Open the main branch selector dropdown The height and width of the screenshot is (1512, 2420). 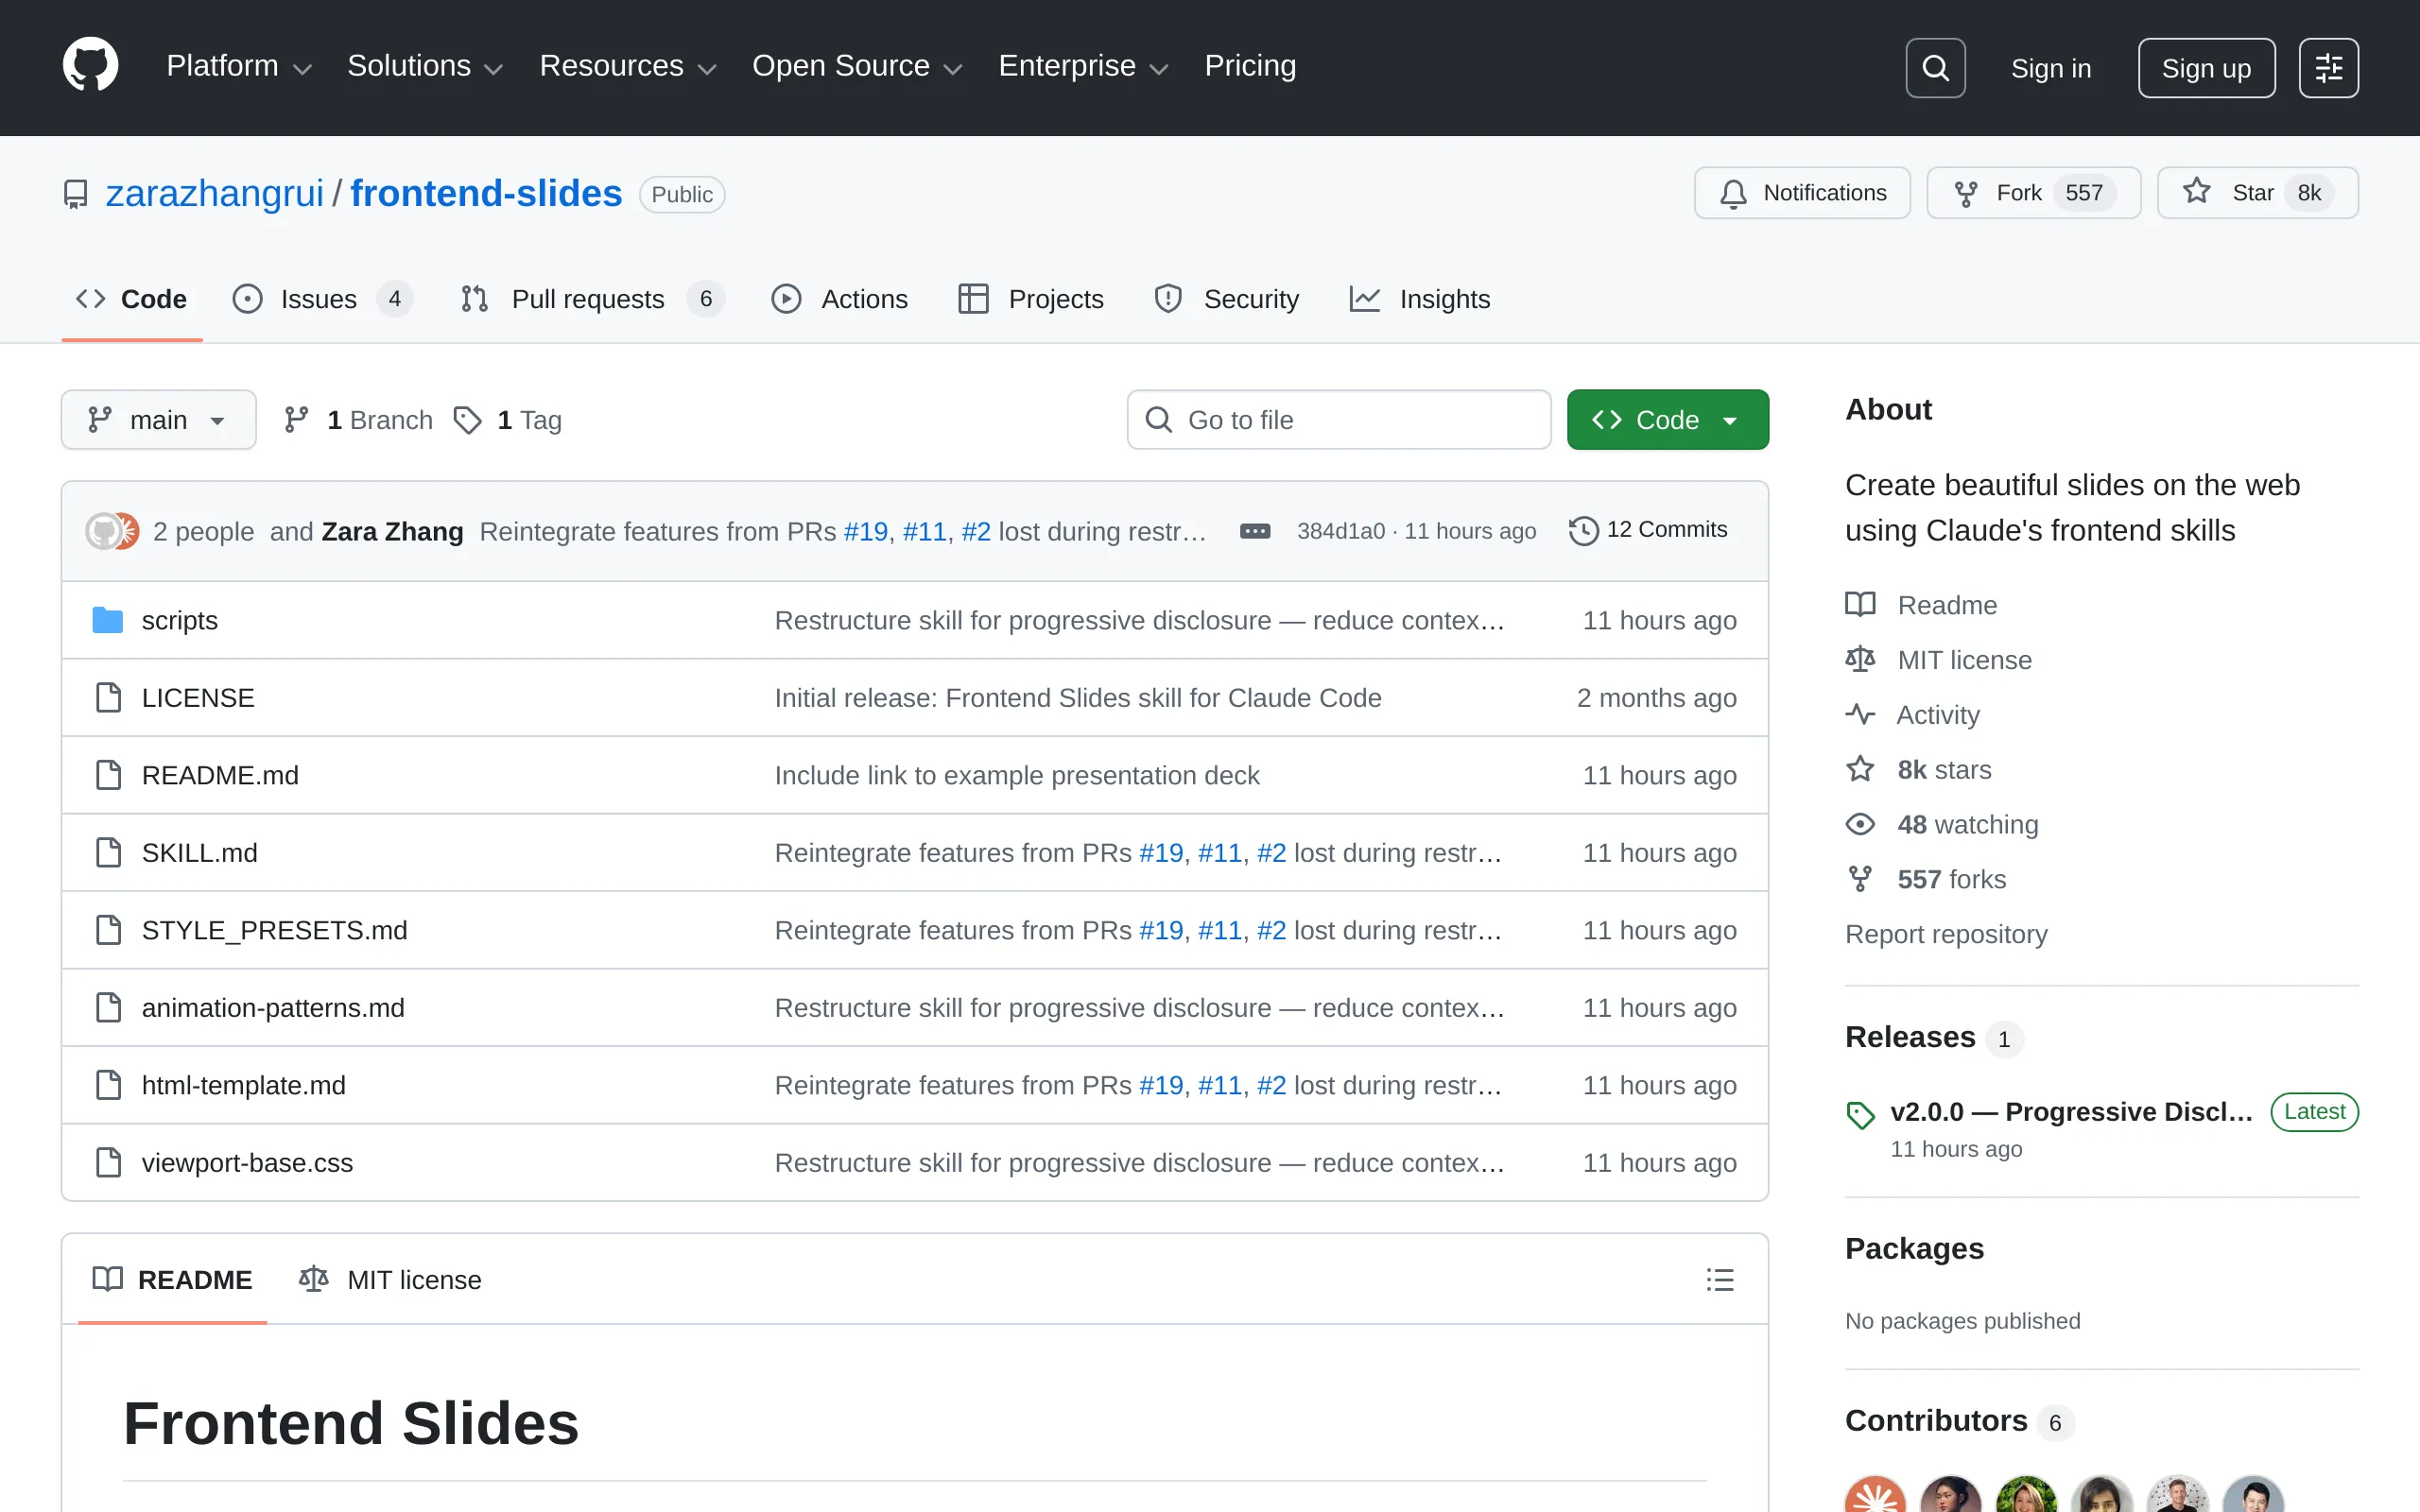click(x=158, y=419)
